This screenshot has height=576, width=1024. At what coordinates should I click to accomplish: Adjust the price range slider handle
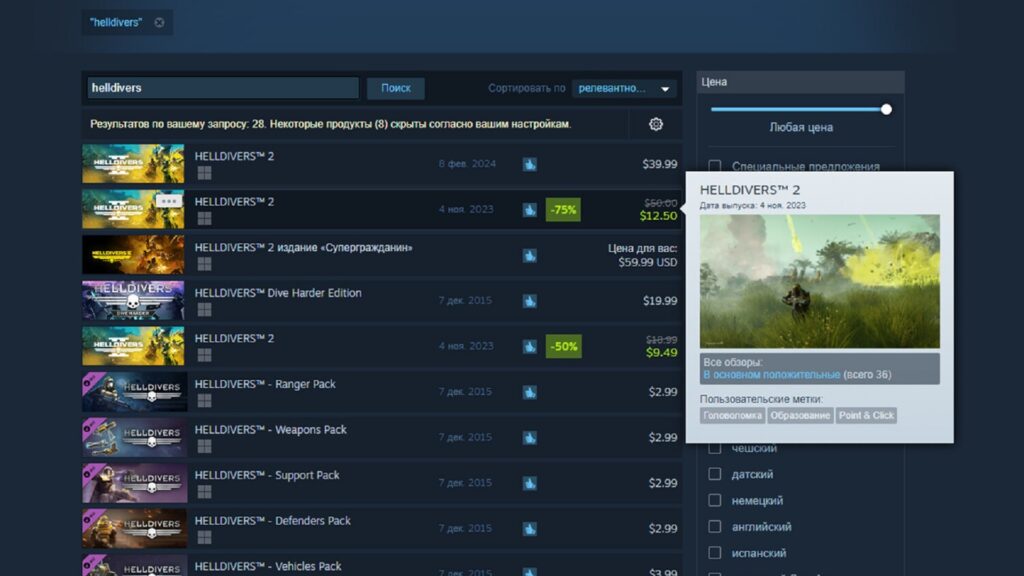click(x=886, y=109)
